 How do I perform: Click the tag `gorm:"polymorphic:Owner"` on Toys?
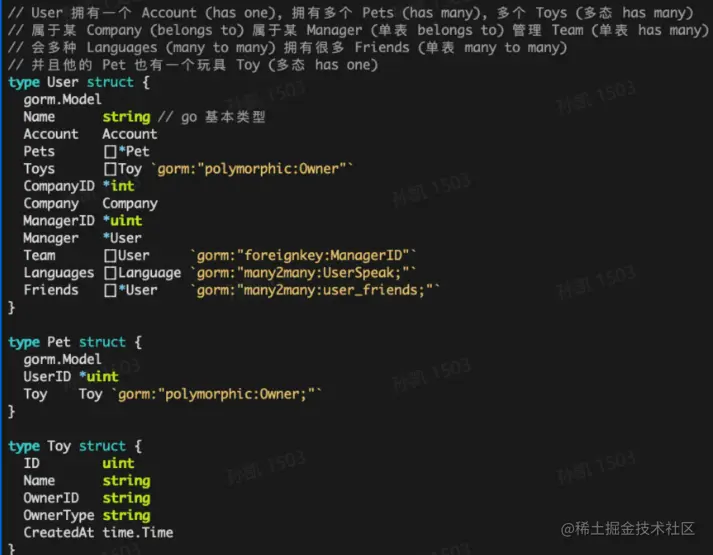[x=254, y=169]
